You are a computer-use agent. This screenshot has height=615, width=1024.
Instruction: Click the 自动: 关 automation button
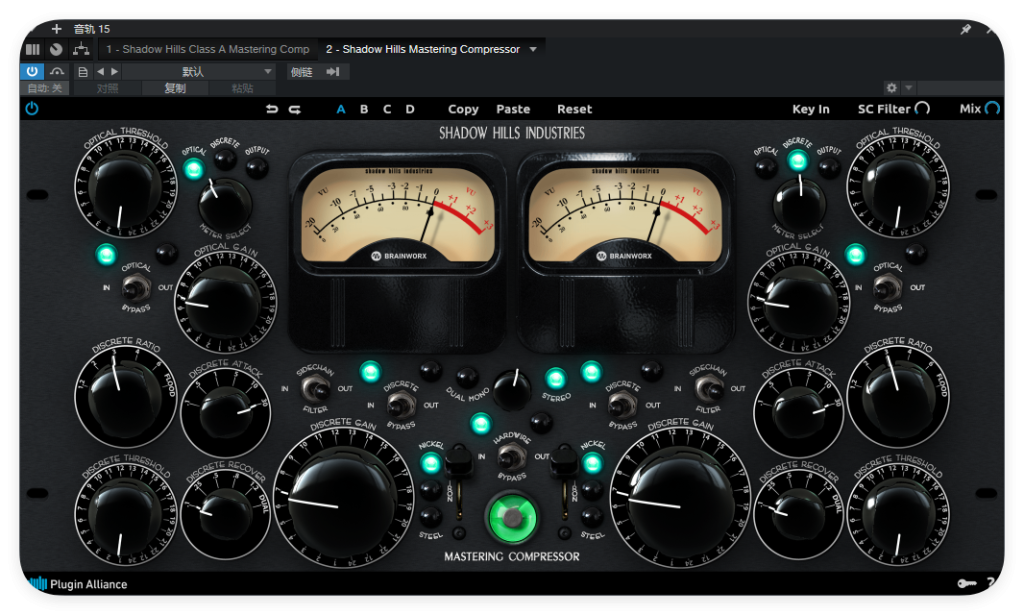[45, 88]
